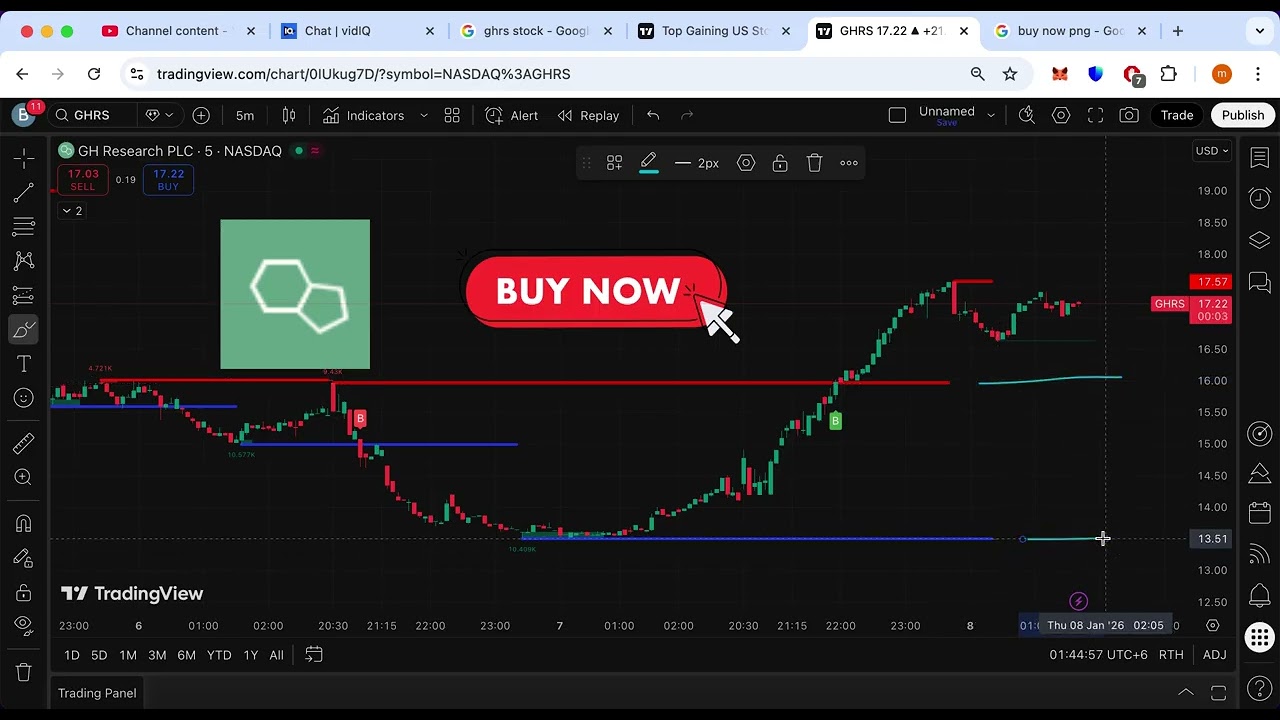Click the Trade button
The image size is (1280, 720).
tap(1177, 115)
